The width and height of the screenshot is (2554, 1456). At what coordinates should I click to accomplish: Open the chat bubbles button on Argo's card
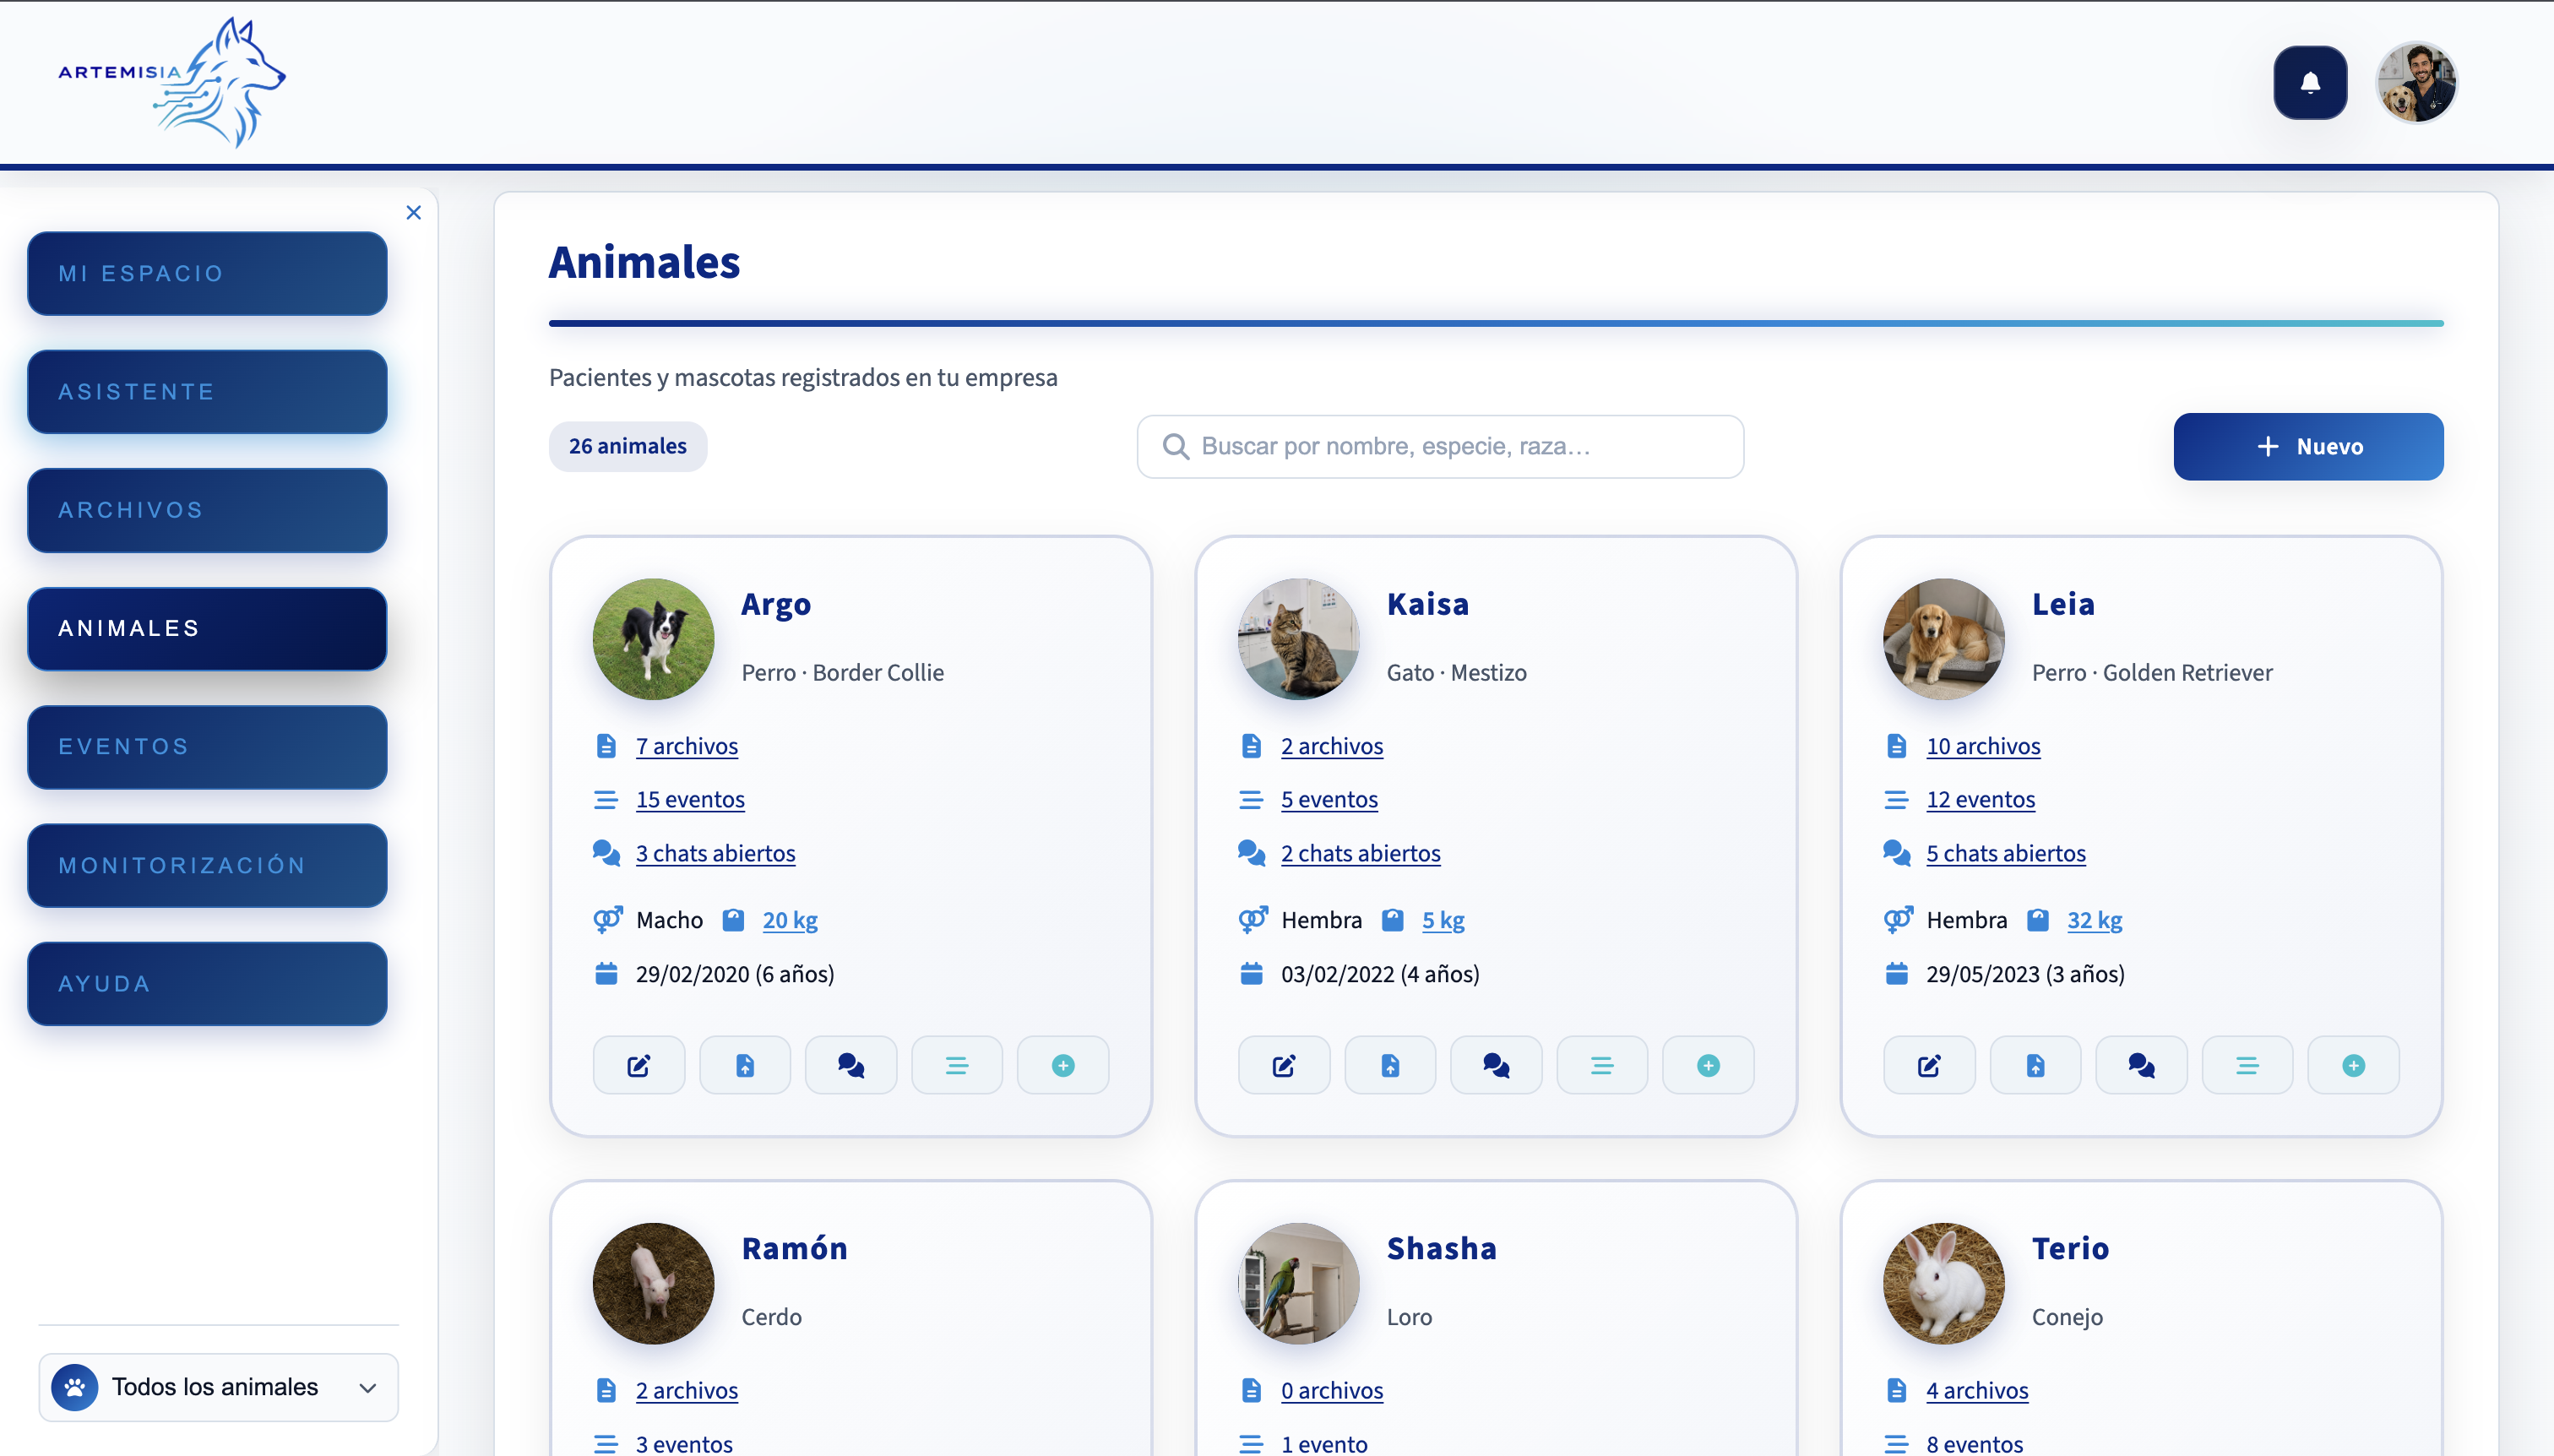(851, 1066)
